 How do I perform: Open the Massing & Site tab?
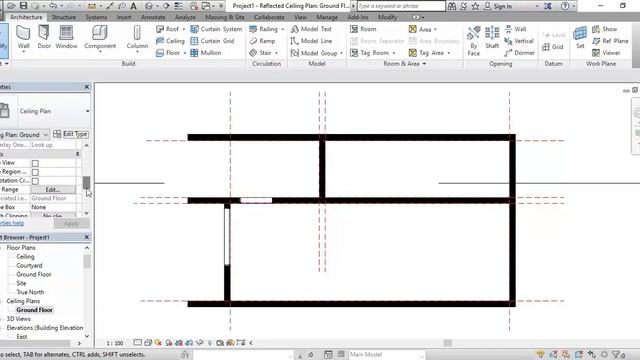click(224, 17)
